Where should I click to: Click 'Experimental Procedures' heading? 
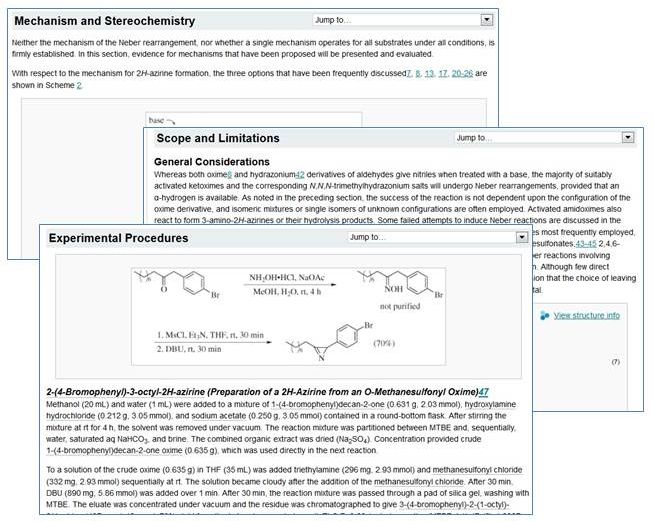click(118, 238)
